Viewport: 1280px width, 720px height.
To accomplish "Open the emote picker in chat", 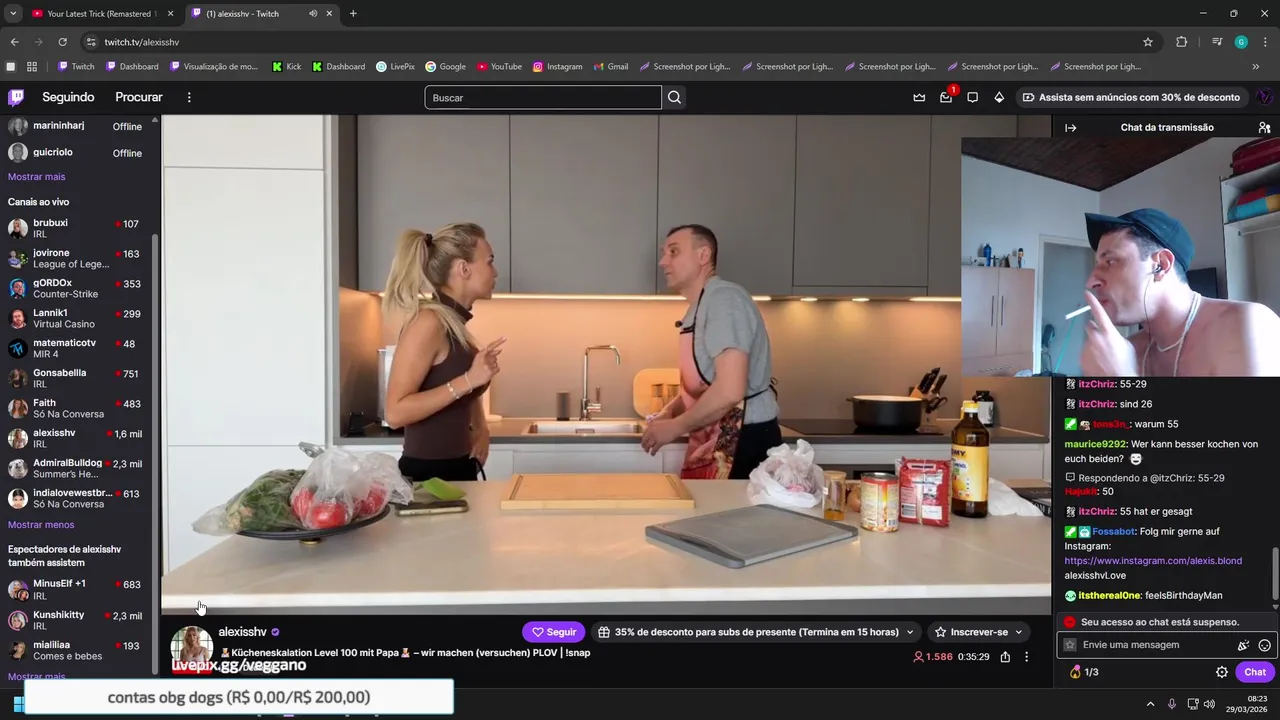I will point(1265,645).
